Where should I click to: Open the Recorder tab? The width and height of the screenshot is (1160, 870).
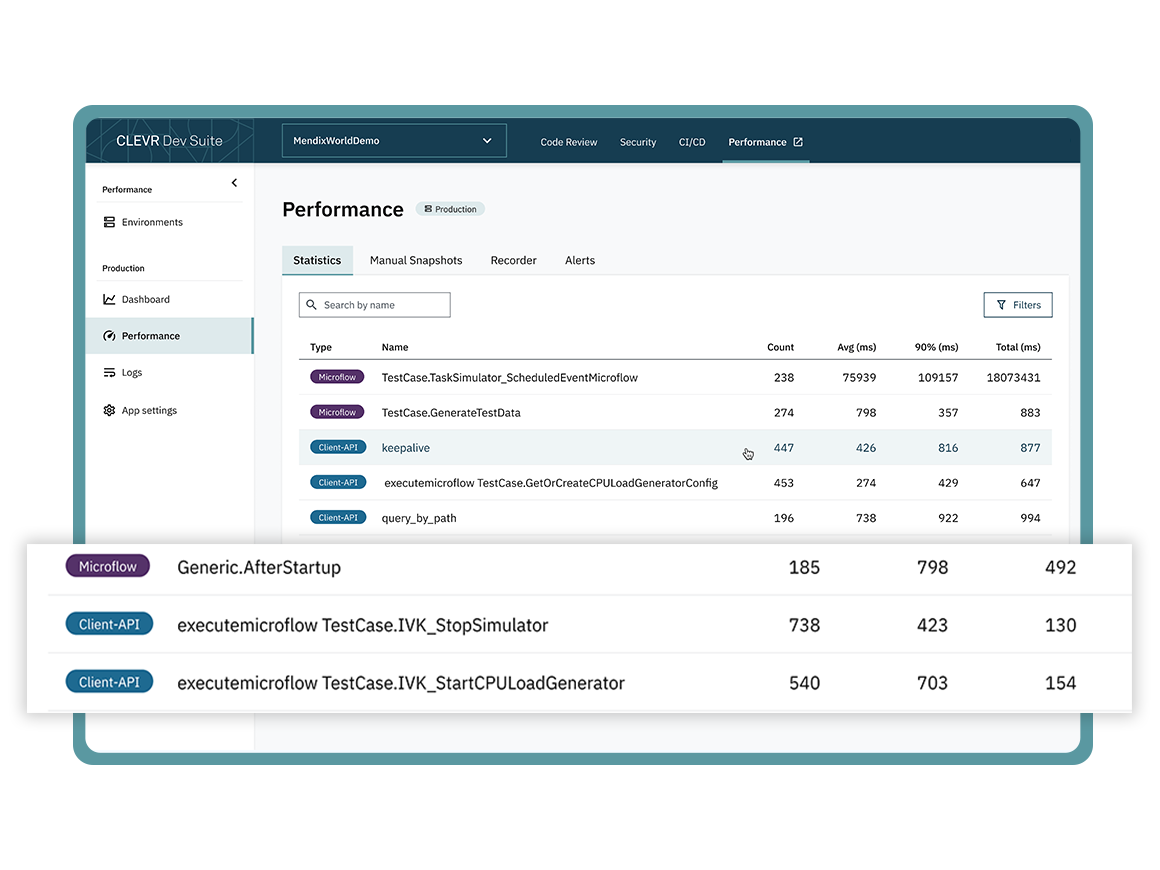[x=513, y=260]
